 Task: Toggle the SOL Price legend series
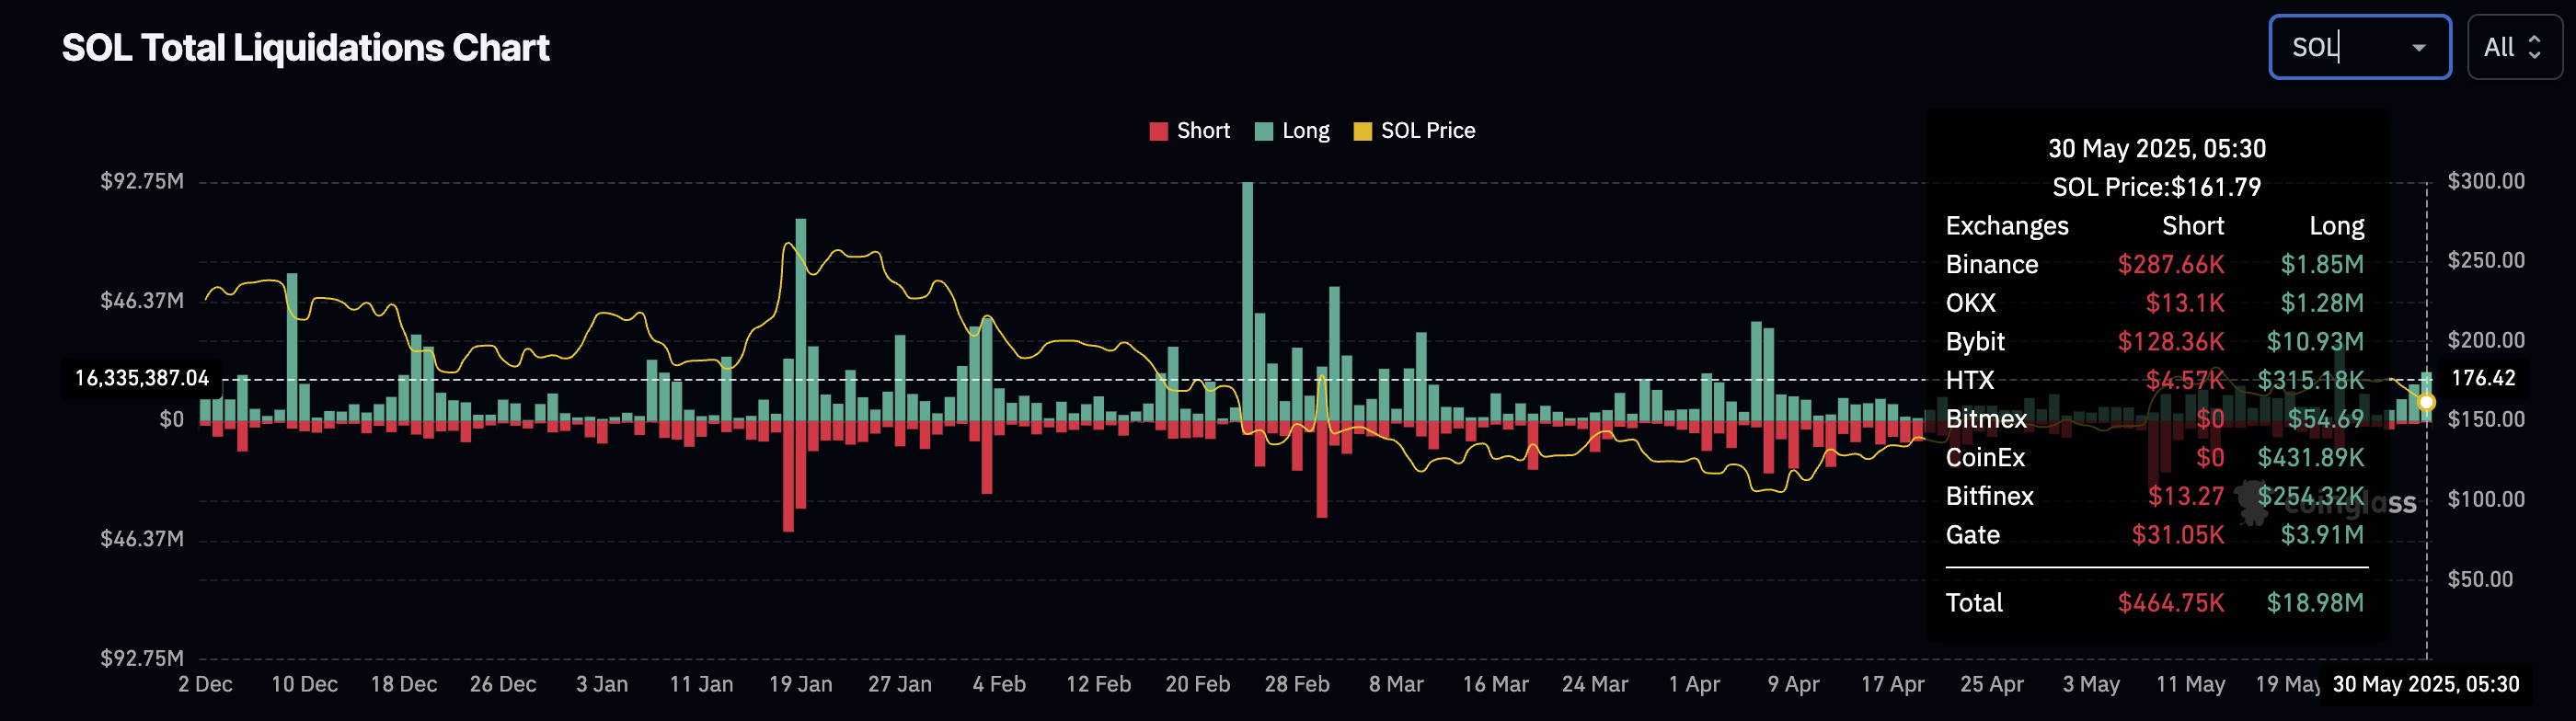tap(1414, 131)
